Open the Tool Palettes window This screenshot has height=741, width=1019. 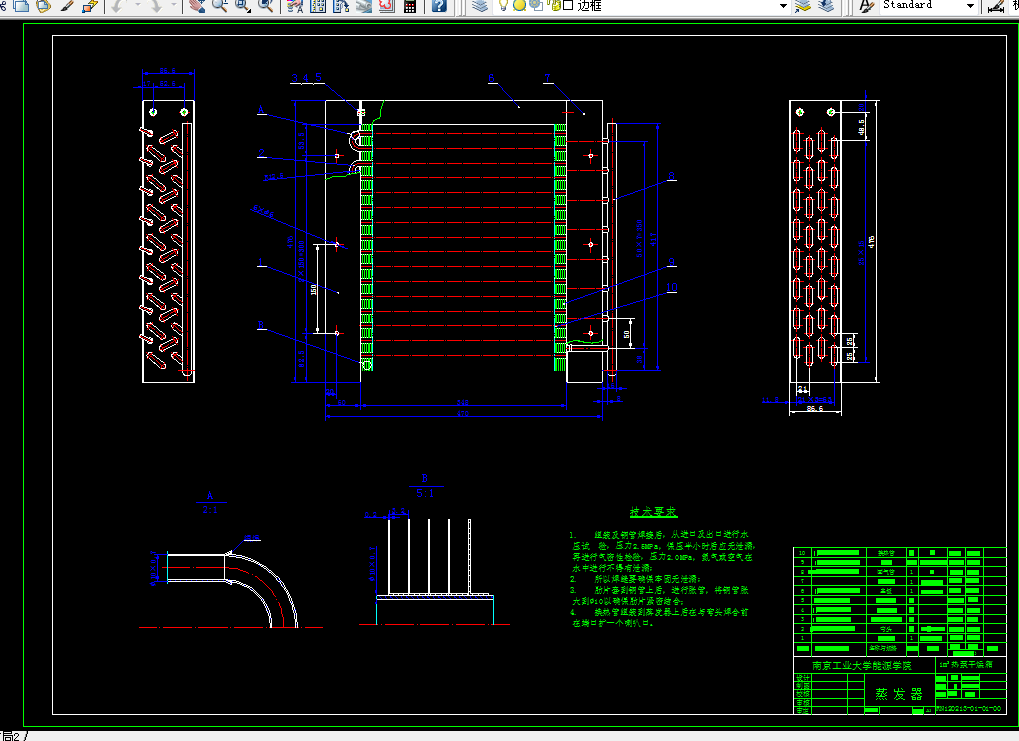341,6
